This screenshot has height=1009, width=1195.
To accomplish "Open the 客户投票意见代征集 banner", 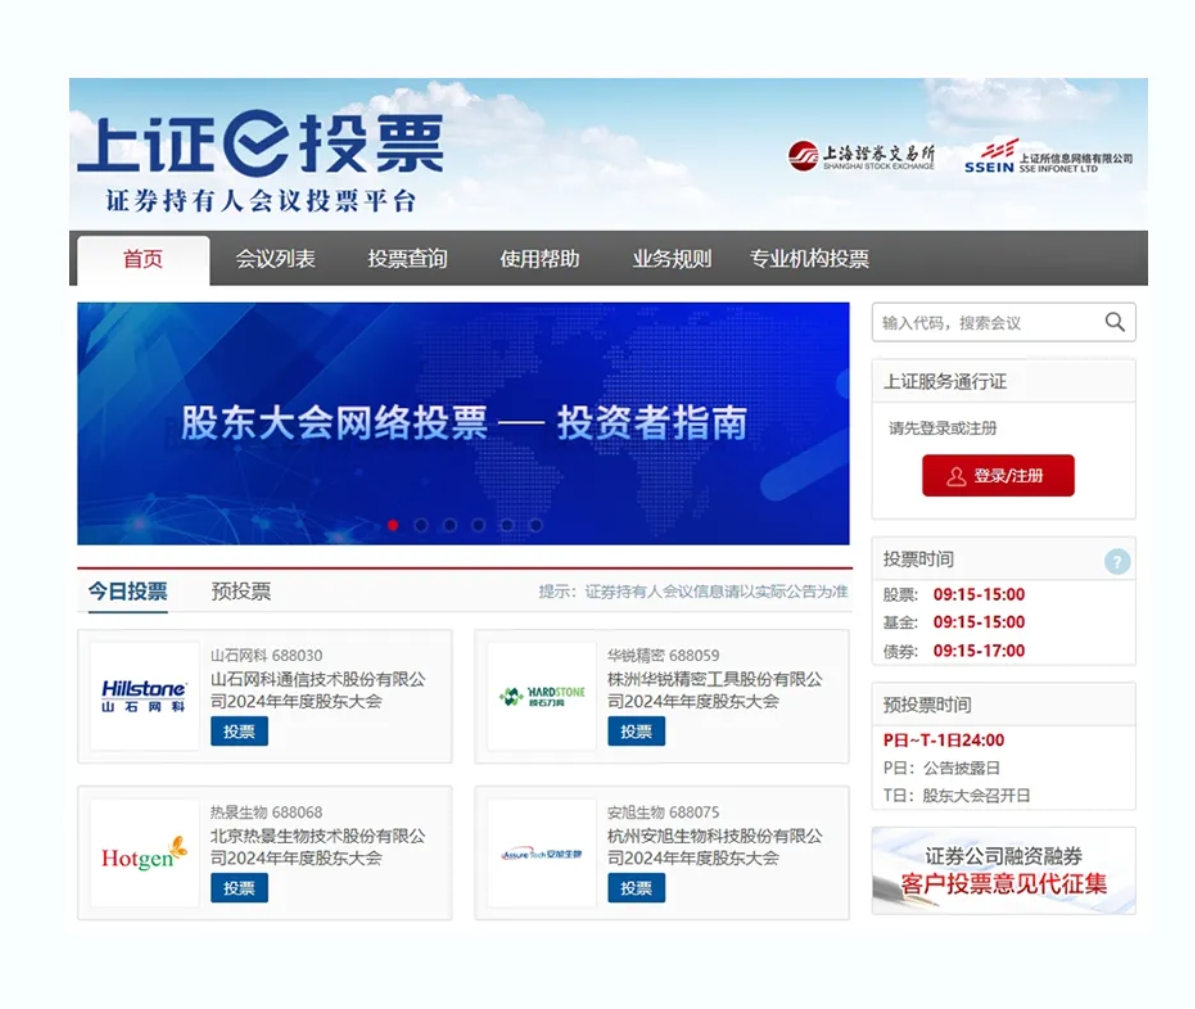I will 1004,871.
